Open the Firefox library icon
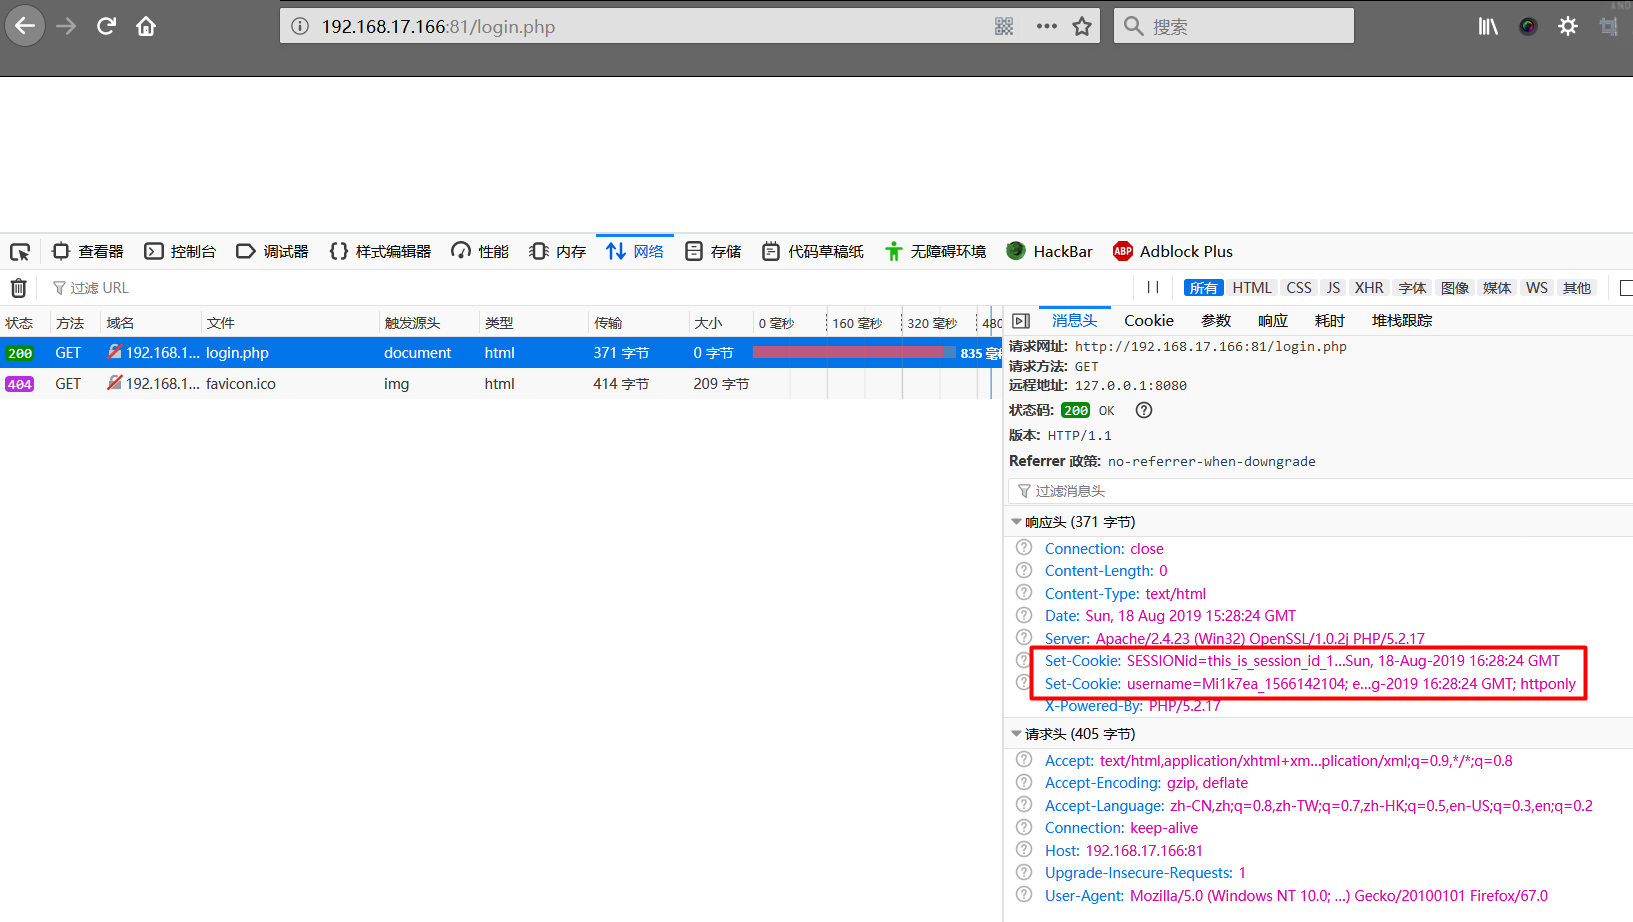Screen dimensions: 1633x922 click(x=1488, y=26)
